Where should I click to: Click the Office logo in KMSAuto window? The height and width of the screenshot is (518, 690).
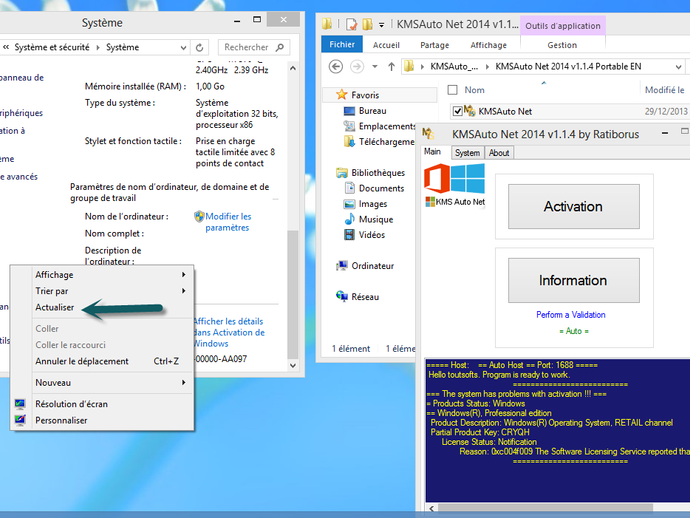[x=437, y=178]
